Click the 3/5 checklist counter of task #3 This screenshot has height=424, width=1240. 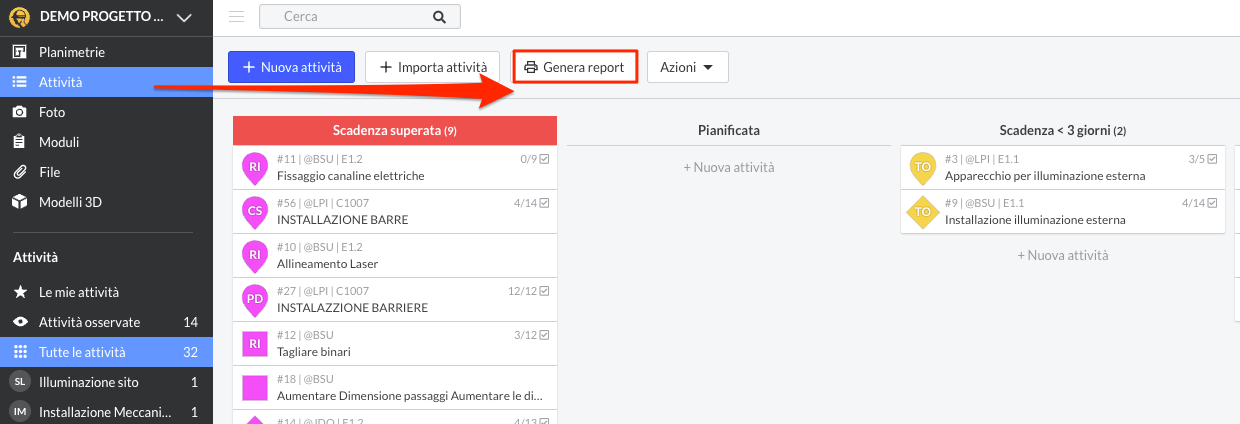click(1202, 158)
